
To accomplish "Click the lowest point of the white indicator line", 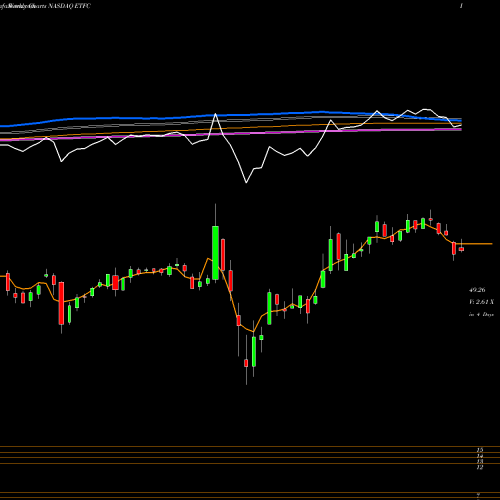I will [246, 183].
